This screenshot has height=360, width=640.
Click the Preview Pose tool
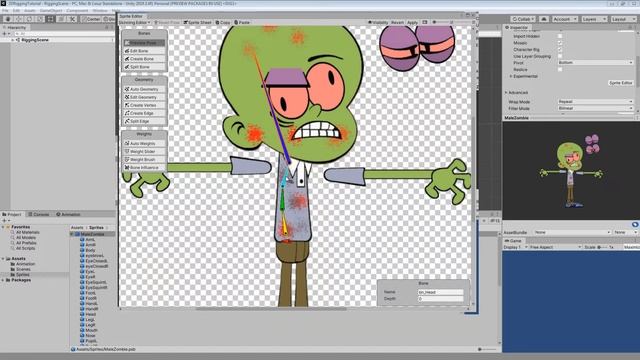(x=144, y=43)
